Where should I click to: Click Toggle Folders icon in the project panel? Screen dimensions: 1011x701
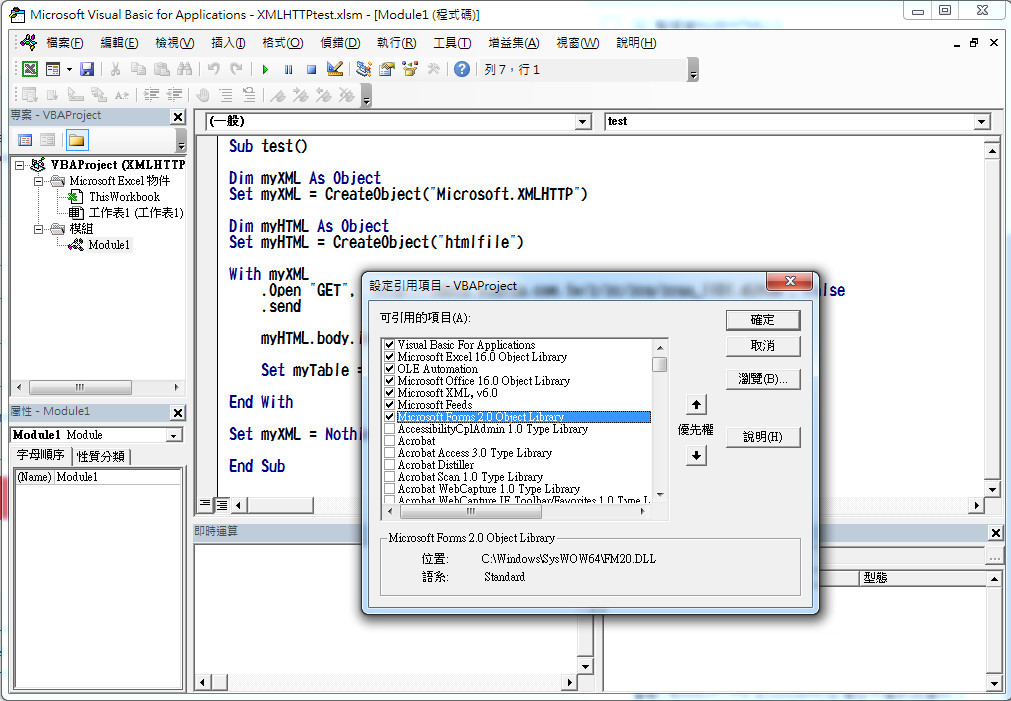(77, 140)
